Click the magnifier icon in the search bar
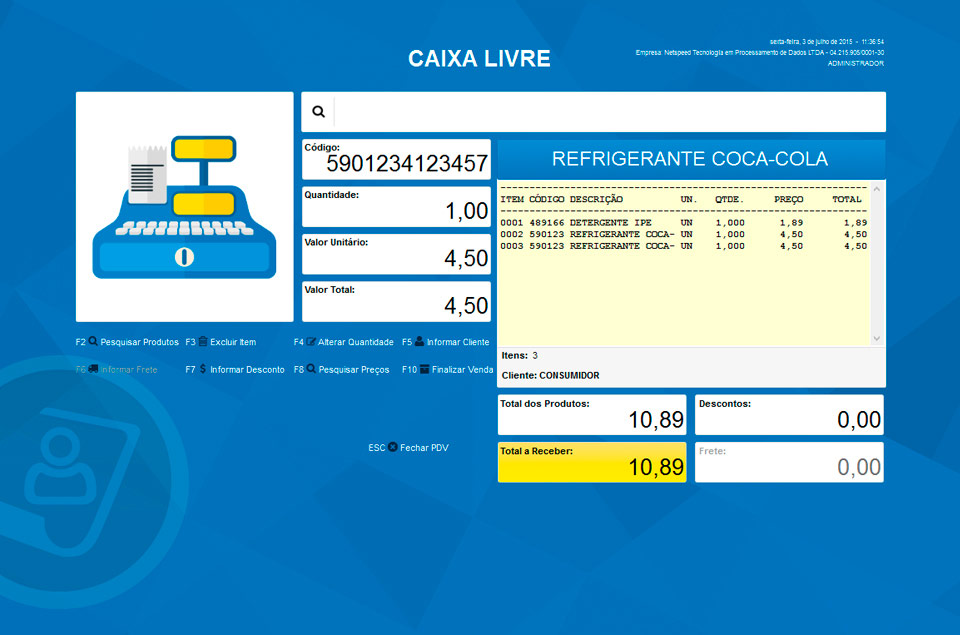This screenshot has height=635, width=960. click(318, 111)
